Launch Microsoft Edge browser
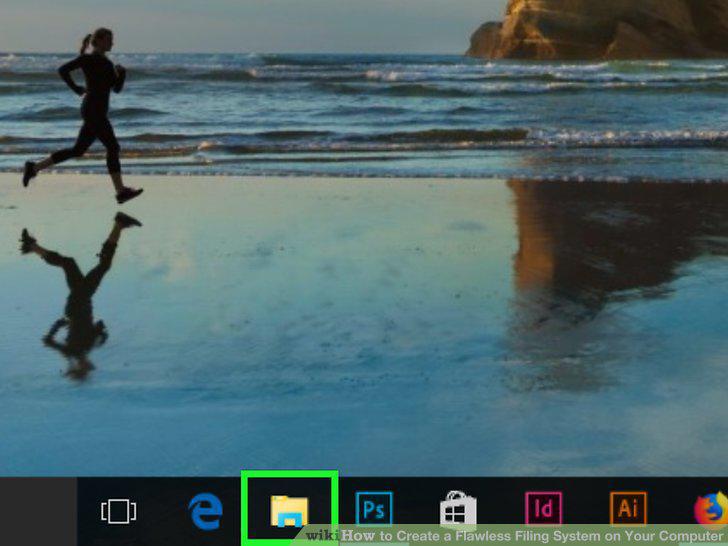 (x=205, y=511)
